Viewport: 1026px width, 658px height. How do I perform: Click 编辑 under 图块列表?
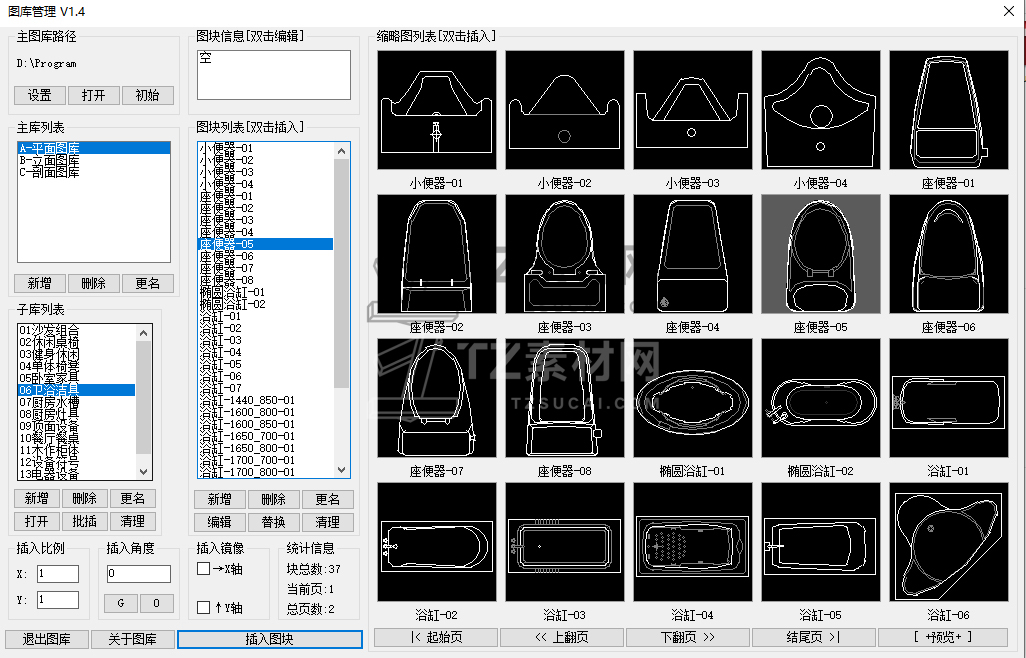pyautogui.click(x=220, y=522)
